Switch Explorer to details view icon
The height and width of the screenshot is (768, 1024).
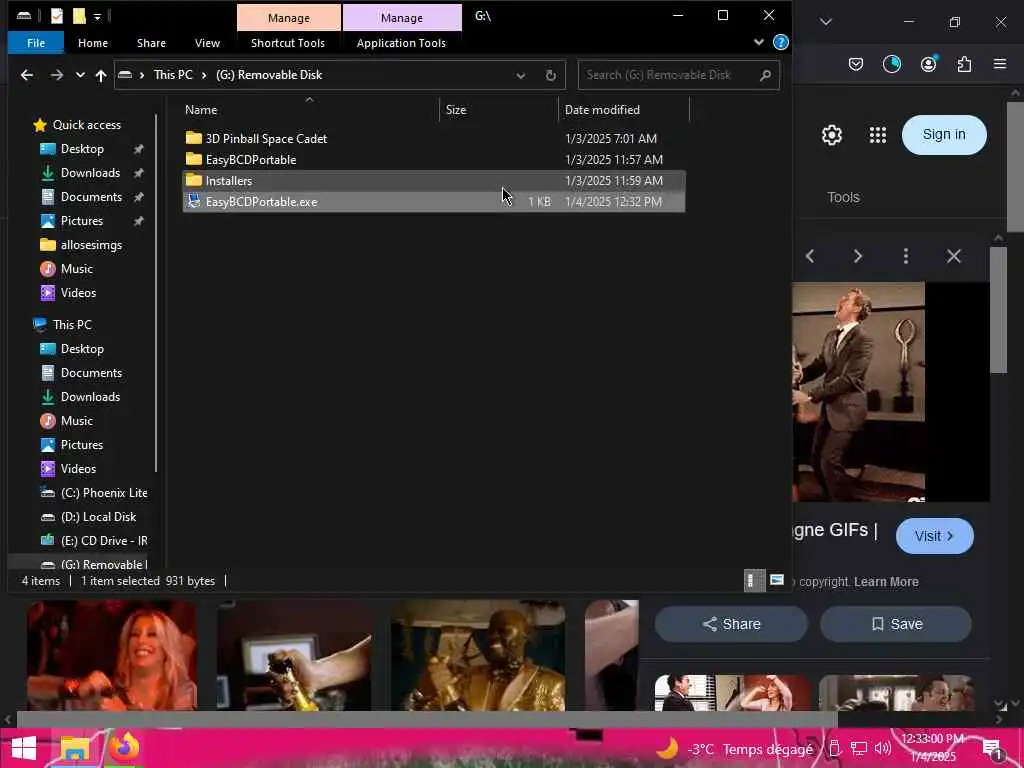[754, 581]
